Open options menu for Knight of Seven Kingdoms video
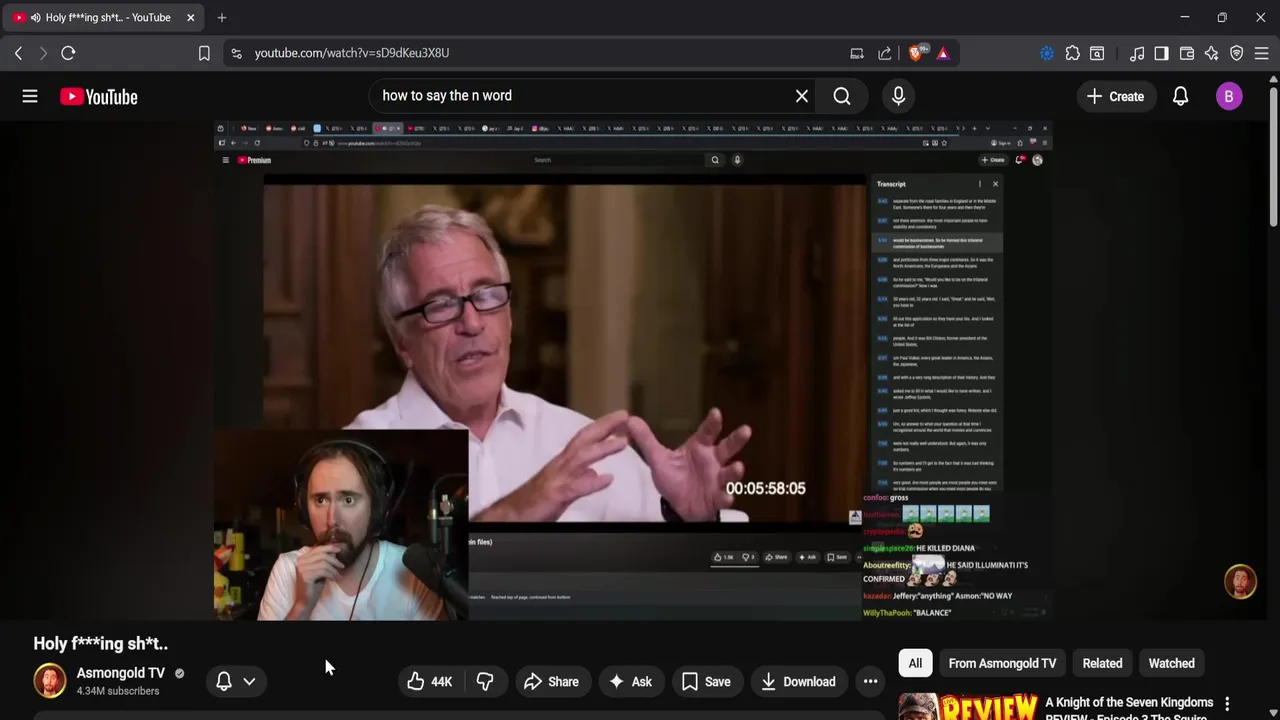 1227,704
